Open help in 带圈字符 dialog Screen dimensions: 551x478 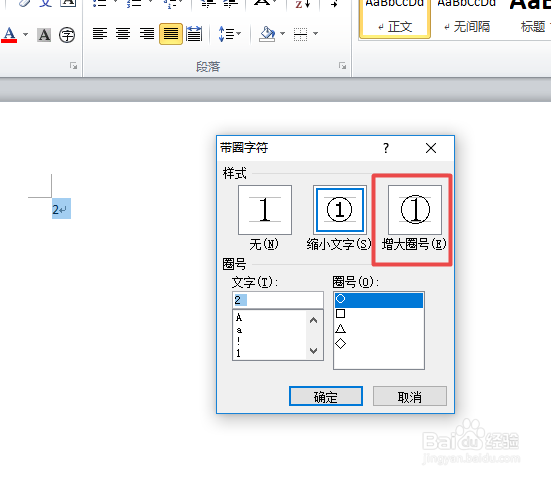386,148
